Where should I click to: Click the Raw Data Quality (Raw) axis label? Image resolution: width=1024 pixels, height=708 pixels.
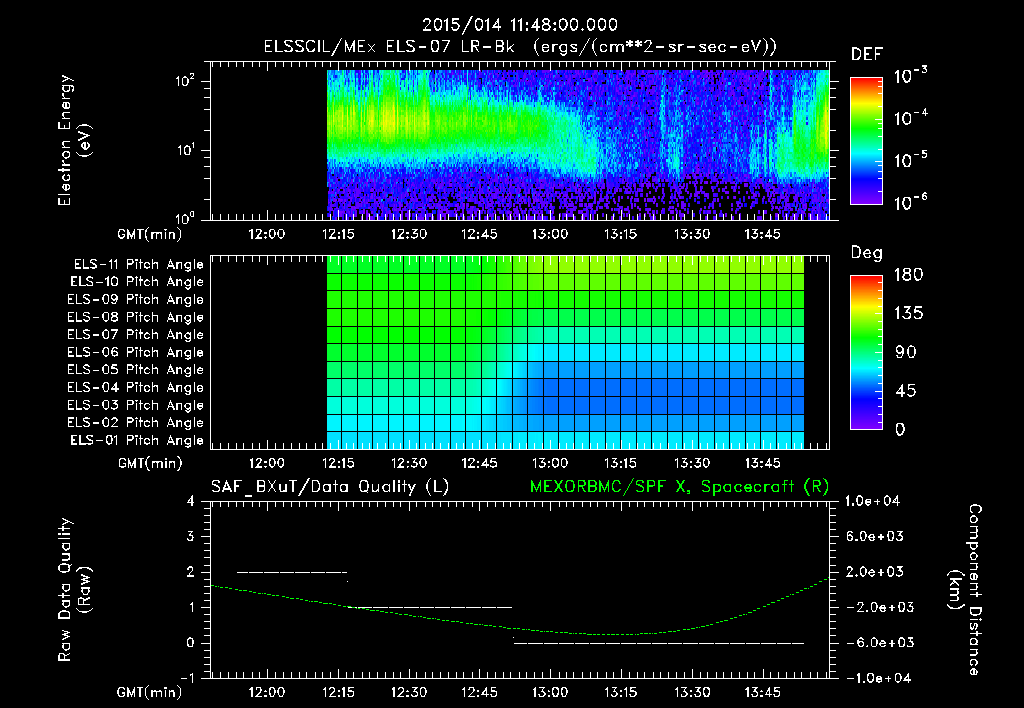click(74, 590)
